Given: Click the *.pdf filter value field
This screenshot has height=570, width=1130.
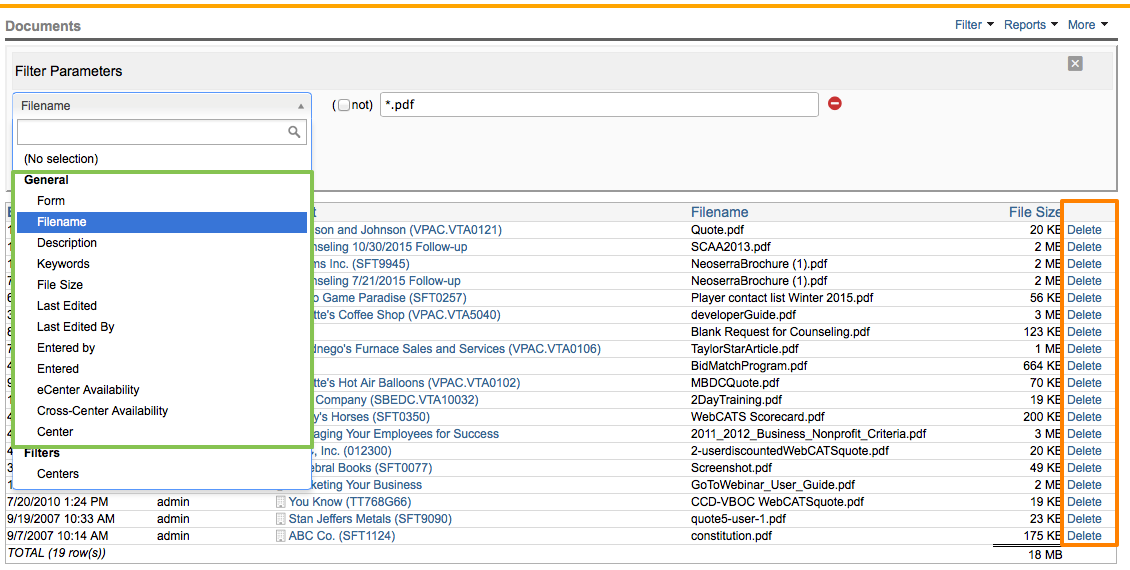Looking at the screenshot, I should coord(598,105).
